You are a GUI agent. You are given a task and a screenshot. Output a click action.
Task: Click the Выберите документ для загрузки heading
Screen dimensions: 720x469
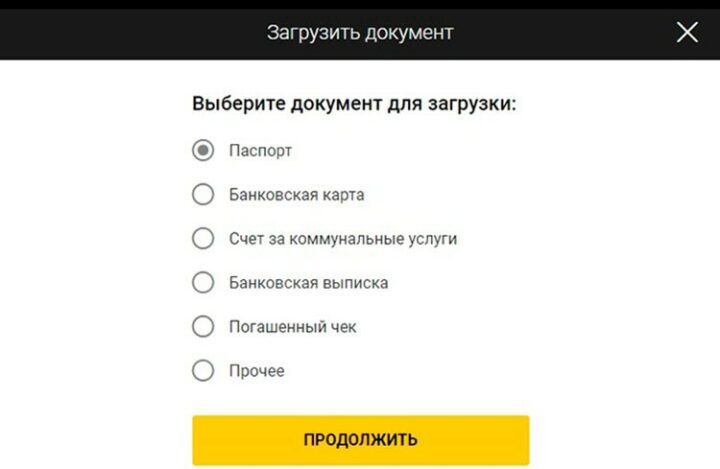click(x=354, y=103)
